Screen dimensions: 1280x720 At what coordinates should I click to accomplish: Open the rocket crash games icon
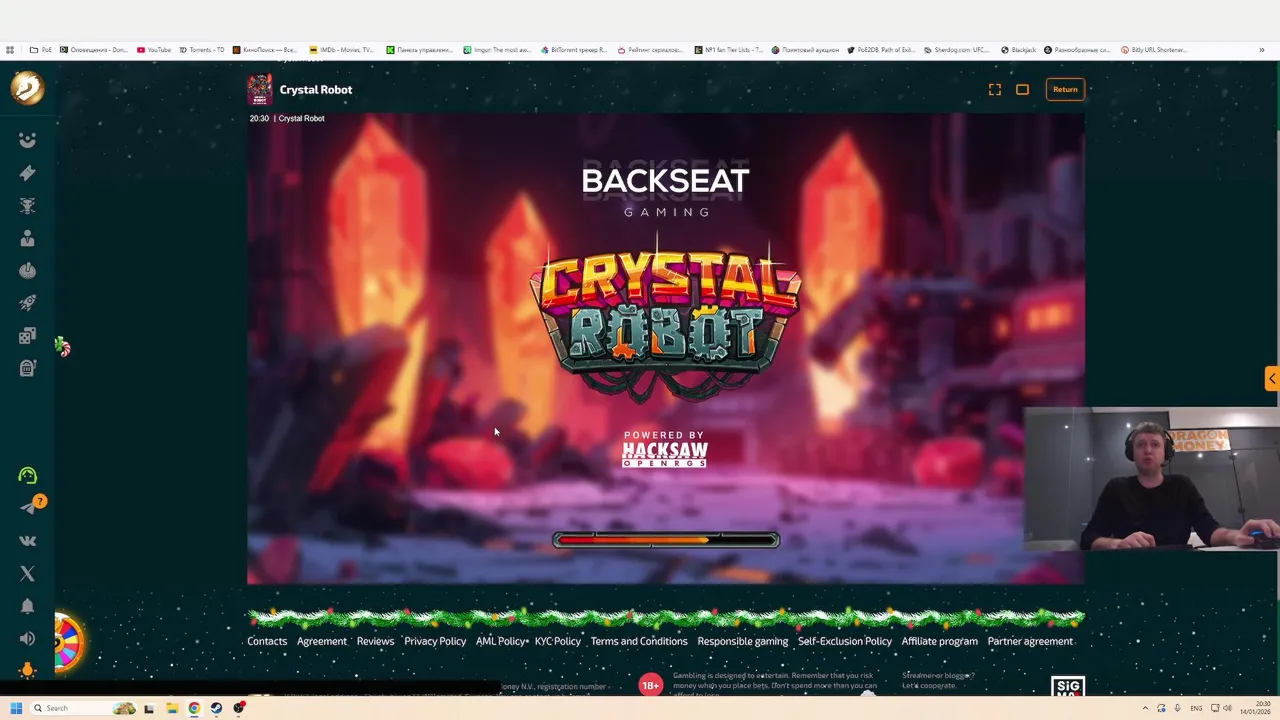click(x=27, y=303)
